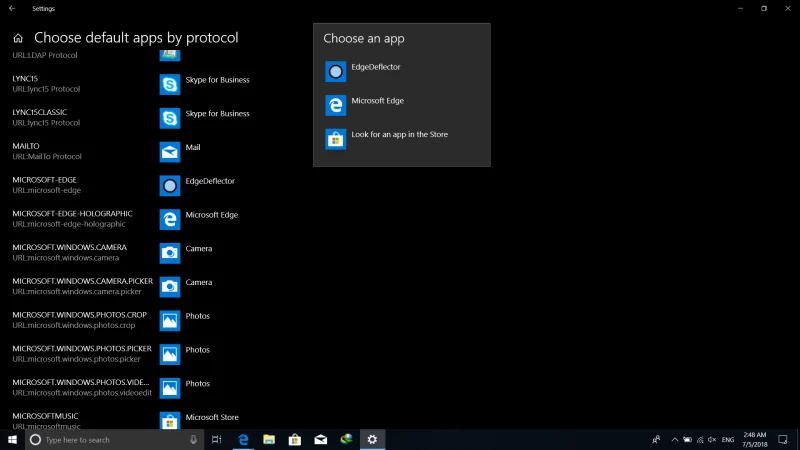Image resolution: width=800 pixels, height=450 pixels.
Task: Click Skype for Business label for LYNC15
Action: pyautogui.click(x=217, y=80)
